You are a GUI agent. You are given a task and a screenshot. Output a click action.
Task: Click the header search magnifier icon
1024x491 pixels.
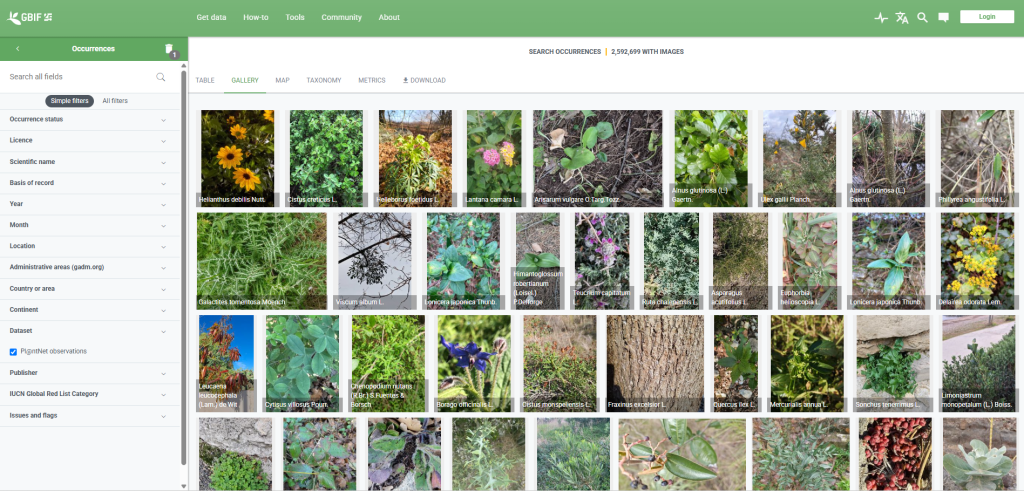pos(922,18)
